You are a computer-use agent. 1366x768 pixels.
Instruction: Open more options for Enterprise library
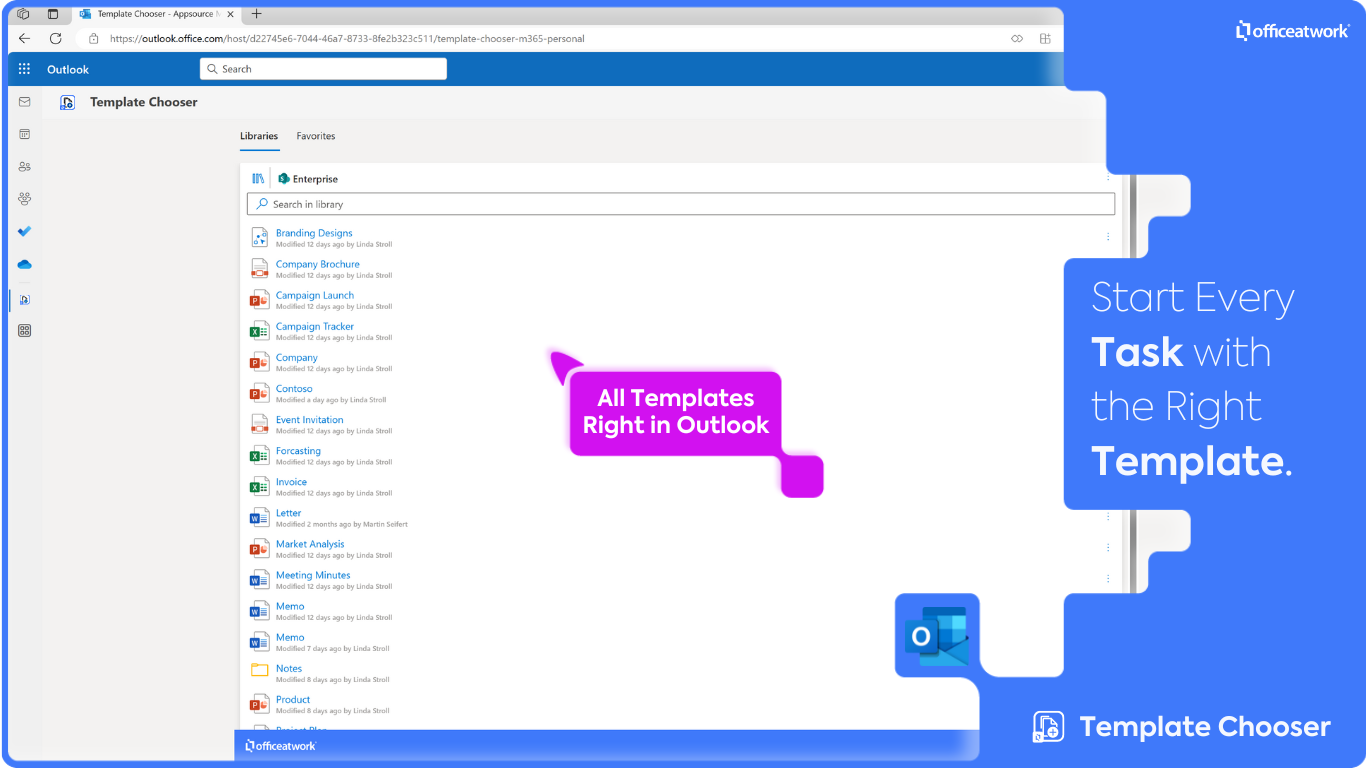[x=1108, y=179]
